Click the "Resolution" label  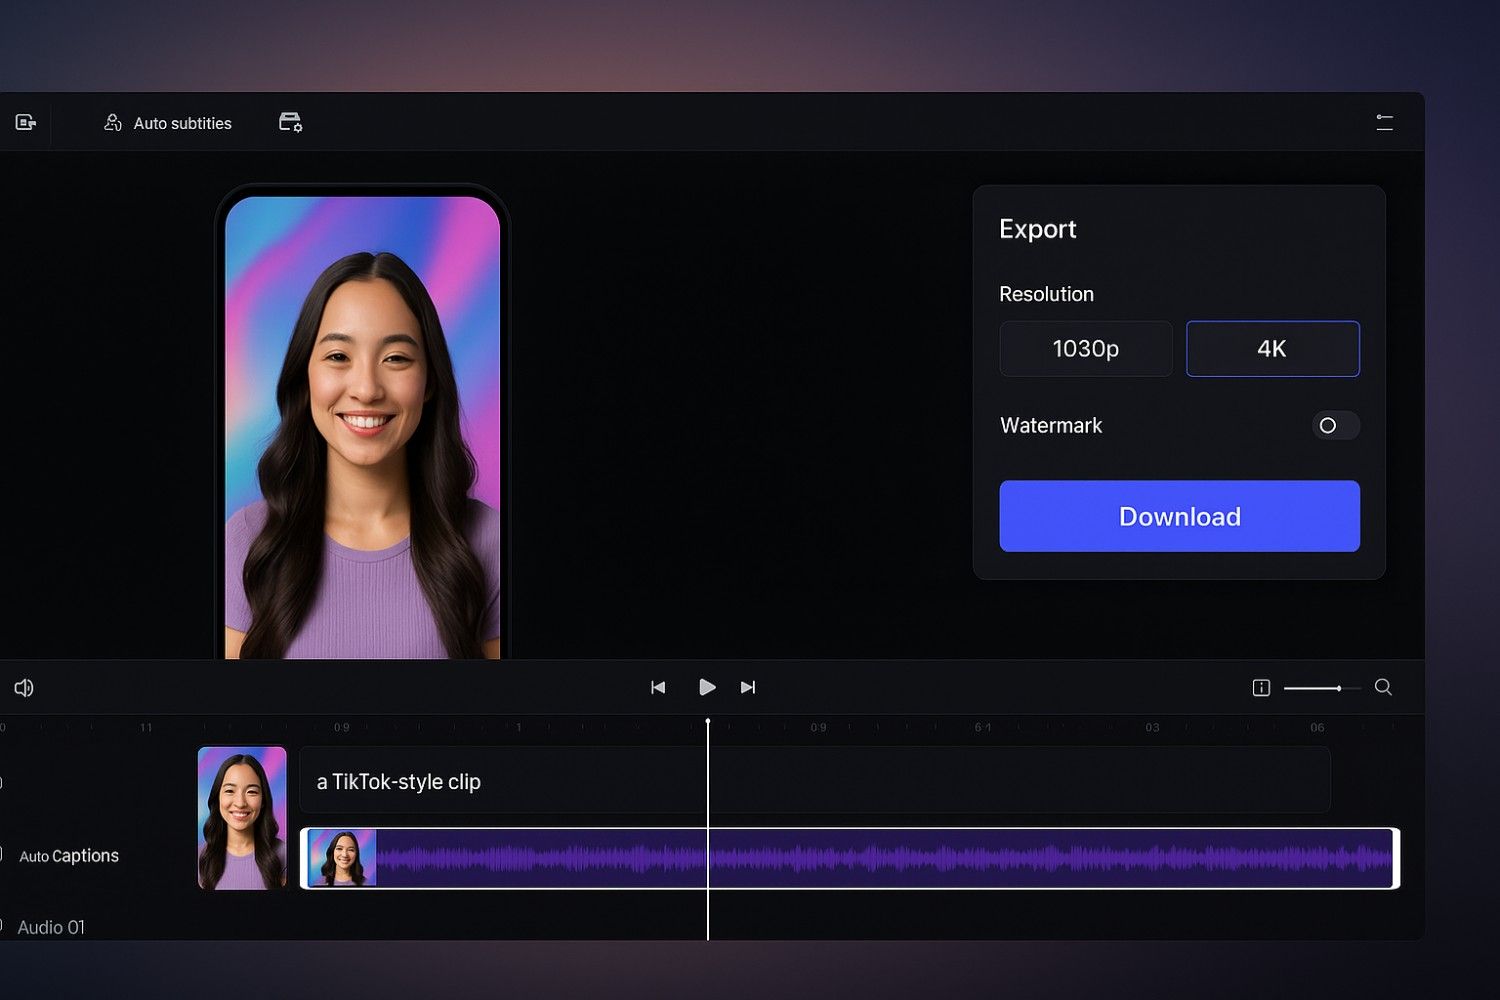(x=1047, y=294)
